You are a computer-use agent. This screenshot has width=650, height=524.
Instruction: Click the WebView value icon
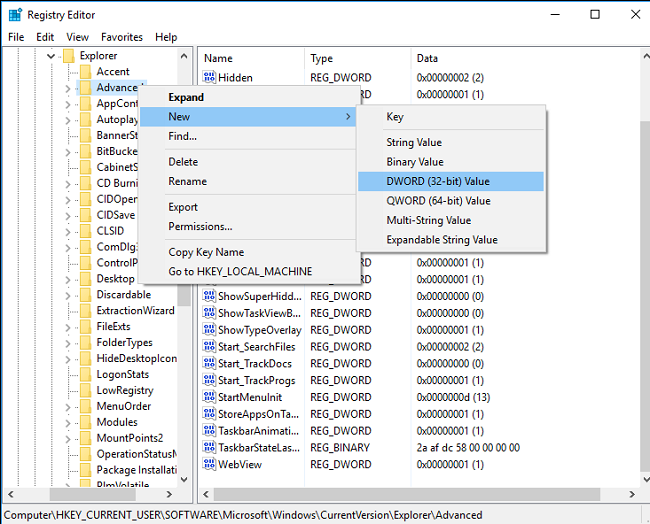(210, 465)
